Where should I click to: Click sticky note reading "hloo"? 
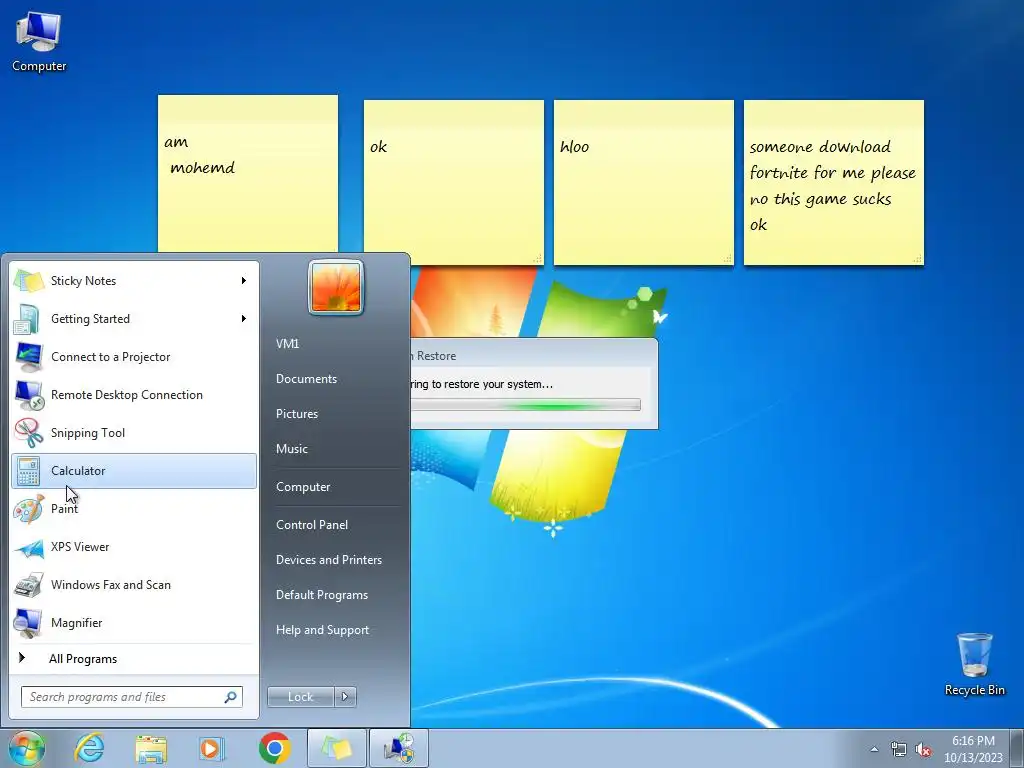coord(643,182)
